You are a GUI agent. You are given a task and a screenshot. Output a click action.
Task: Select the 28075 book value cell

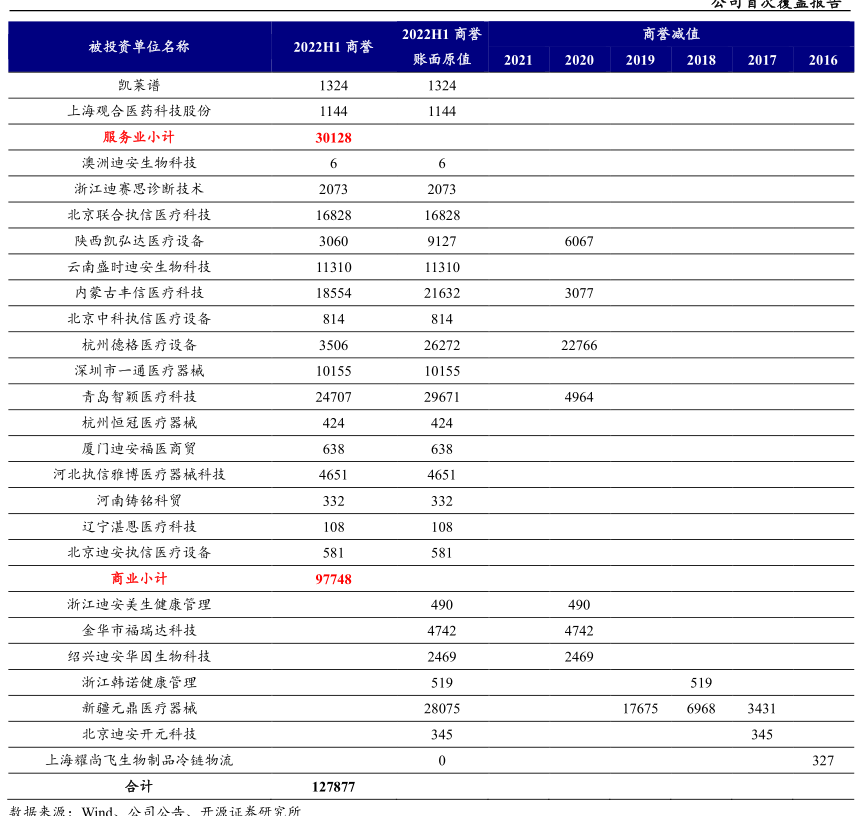[x=442, y=709]
